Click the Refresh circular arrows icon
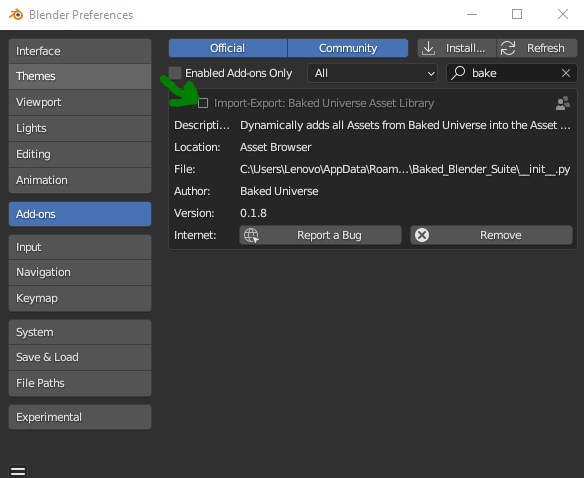The width and height of the screenshot is (584, 478). [508, 48]
